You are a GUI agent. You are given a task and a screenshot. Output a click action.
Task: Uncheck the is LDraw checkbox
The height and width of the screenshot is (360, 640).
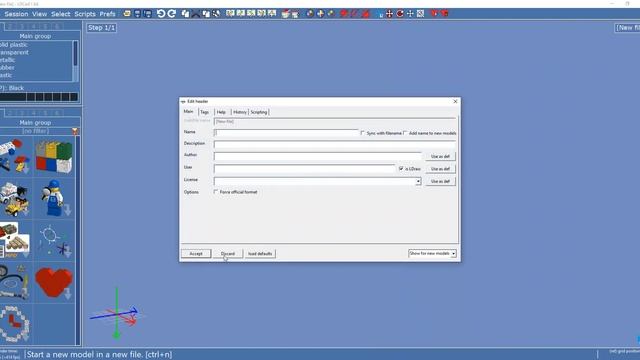[x=401, y=168]
